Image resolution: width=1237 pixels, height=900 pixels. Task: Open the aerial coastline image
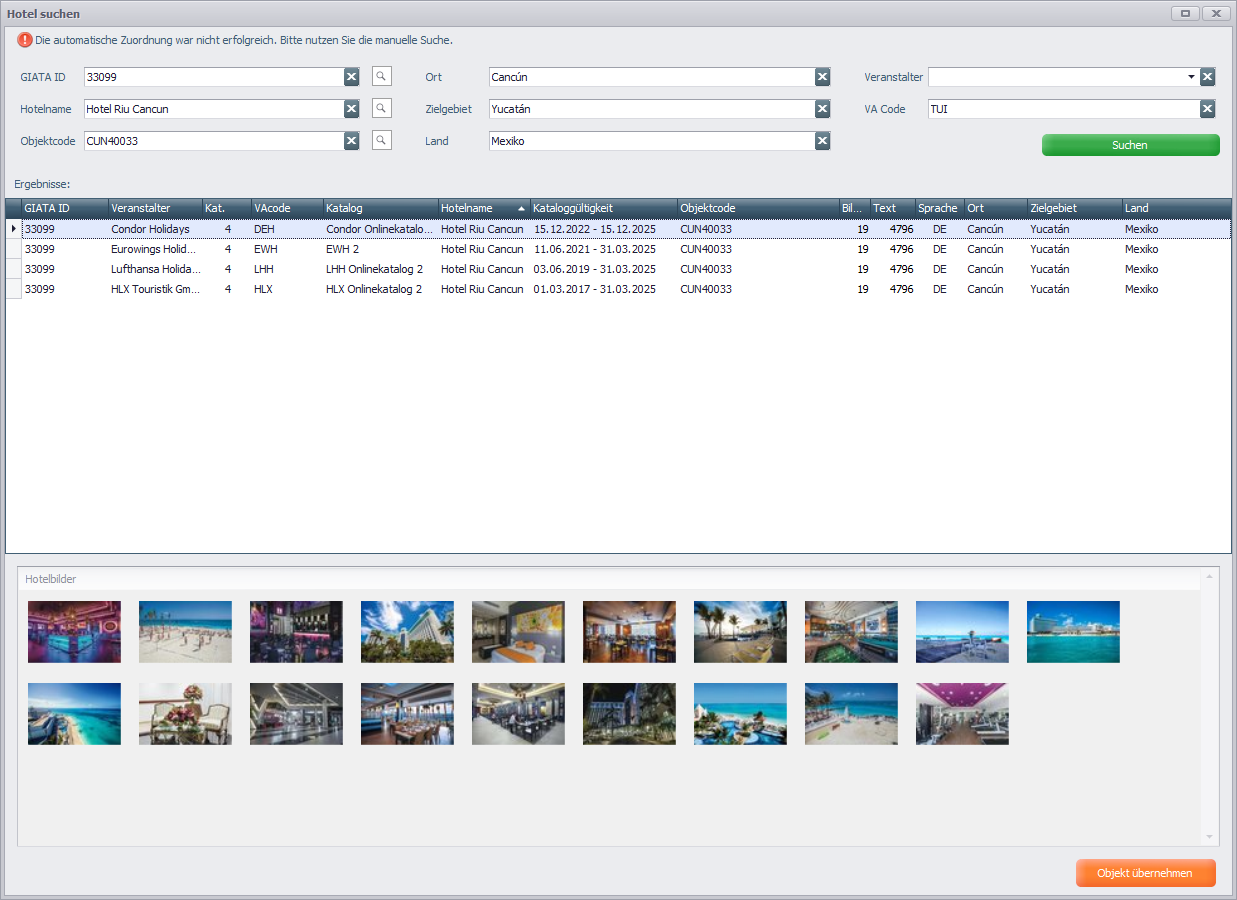pos(74,714)
